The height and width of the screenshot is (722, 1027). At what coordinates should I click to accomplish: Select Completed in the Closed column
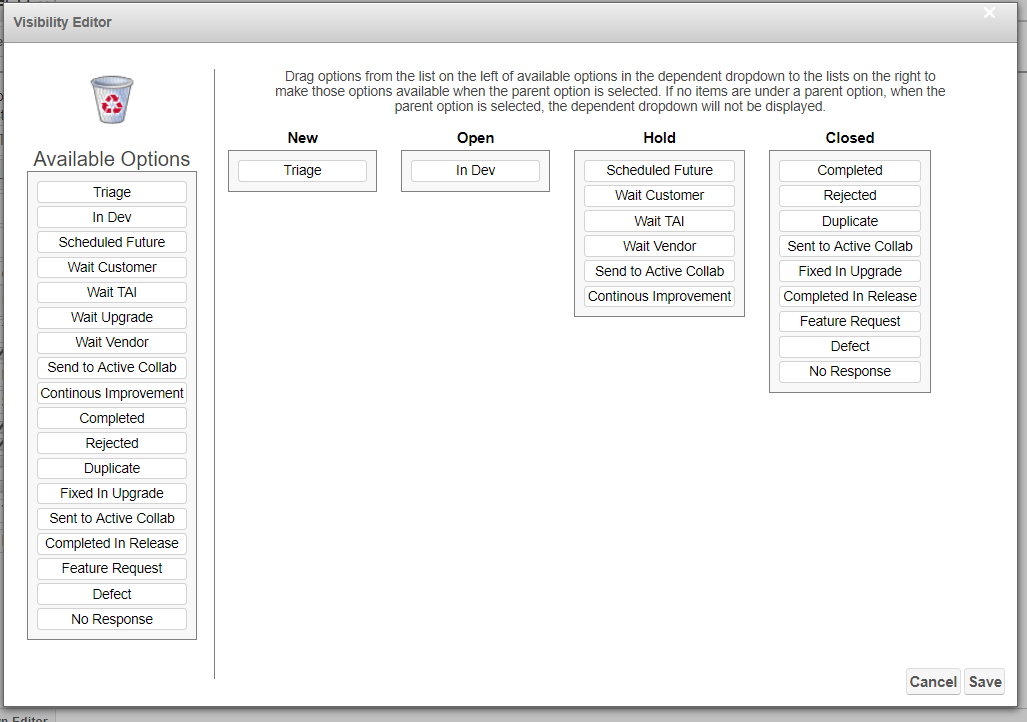click(849, 171)
